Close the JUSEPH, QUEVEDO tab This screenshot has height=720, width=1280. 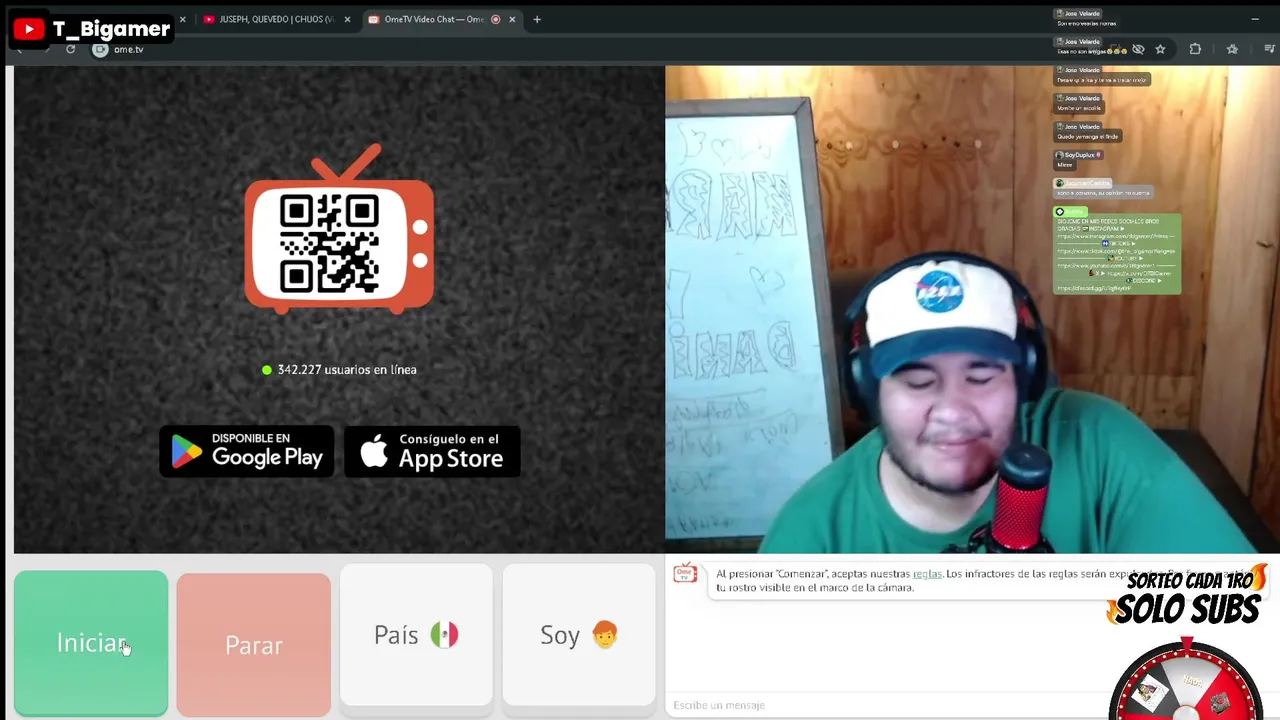(x=348, y=19)
